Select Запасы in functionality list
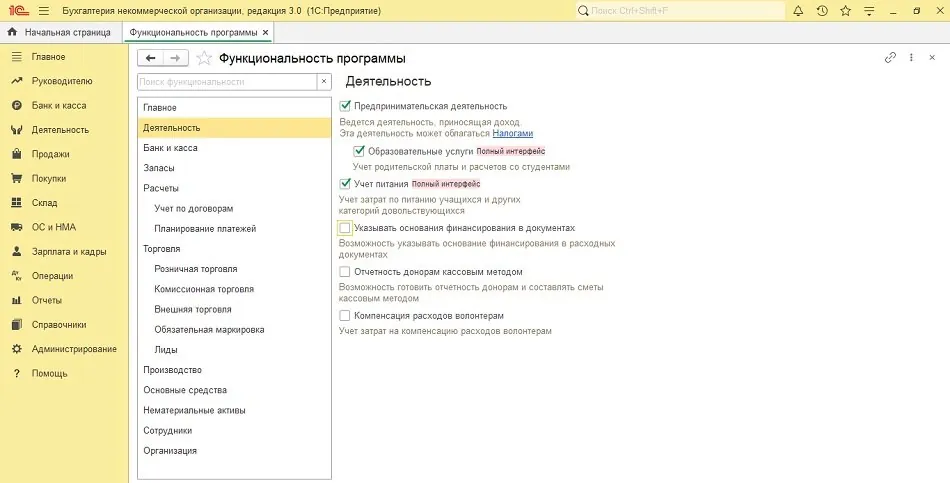The height and width of the screenshot is (483, 950). 234,168
